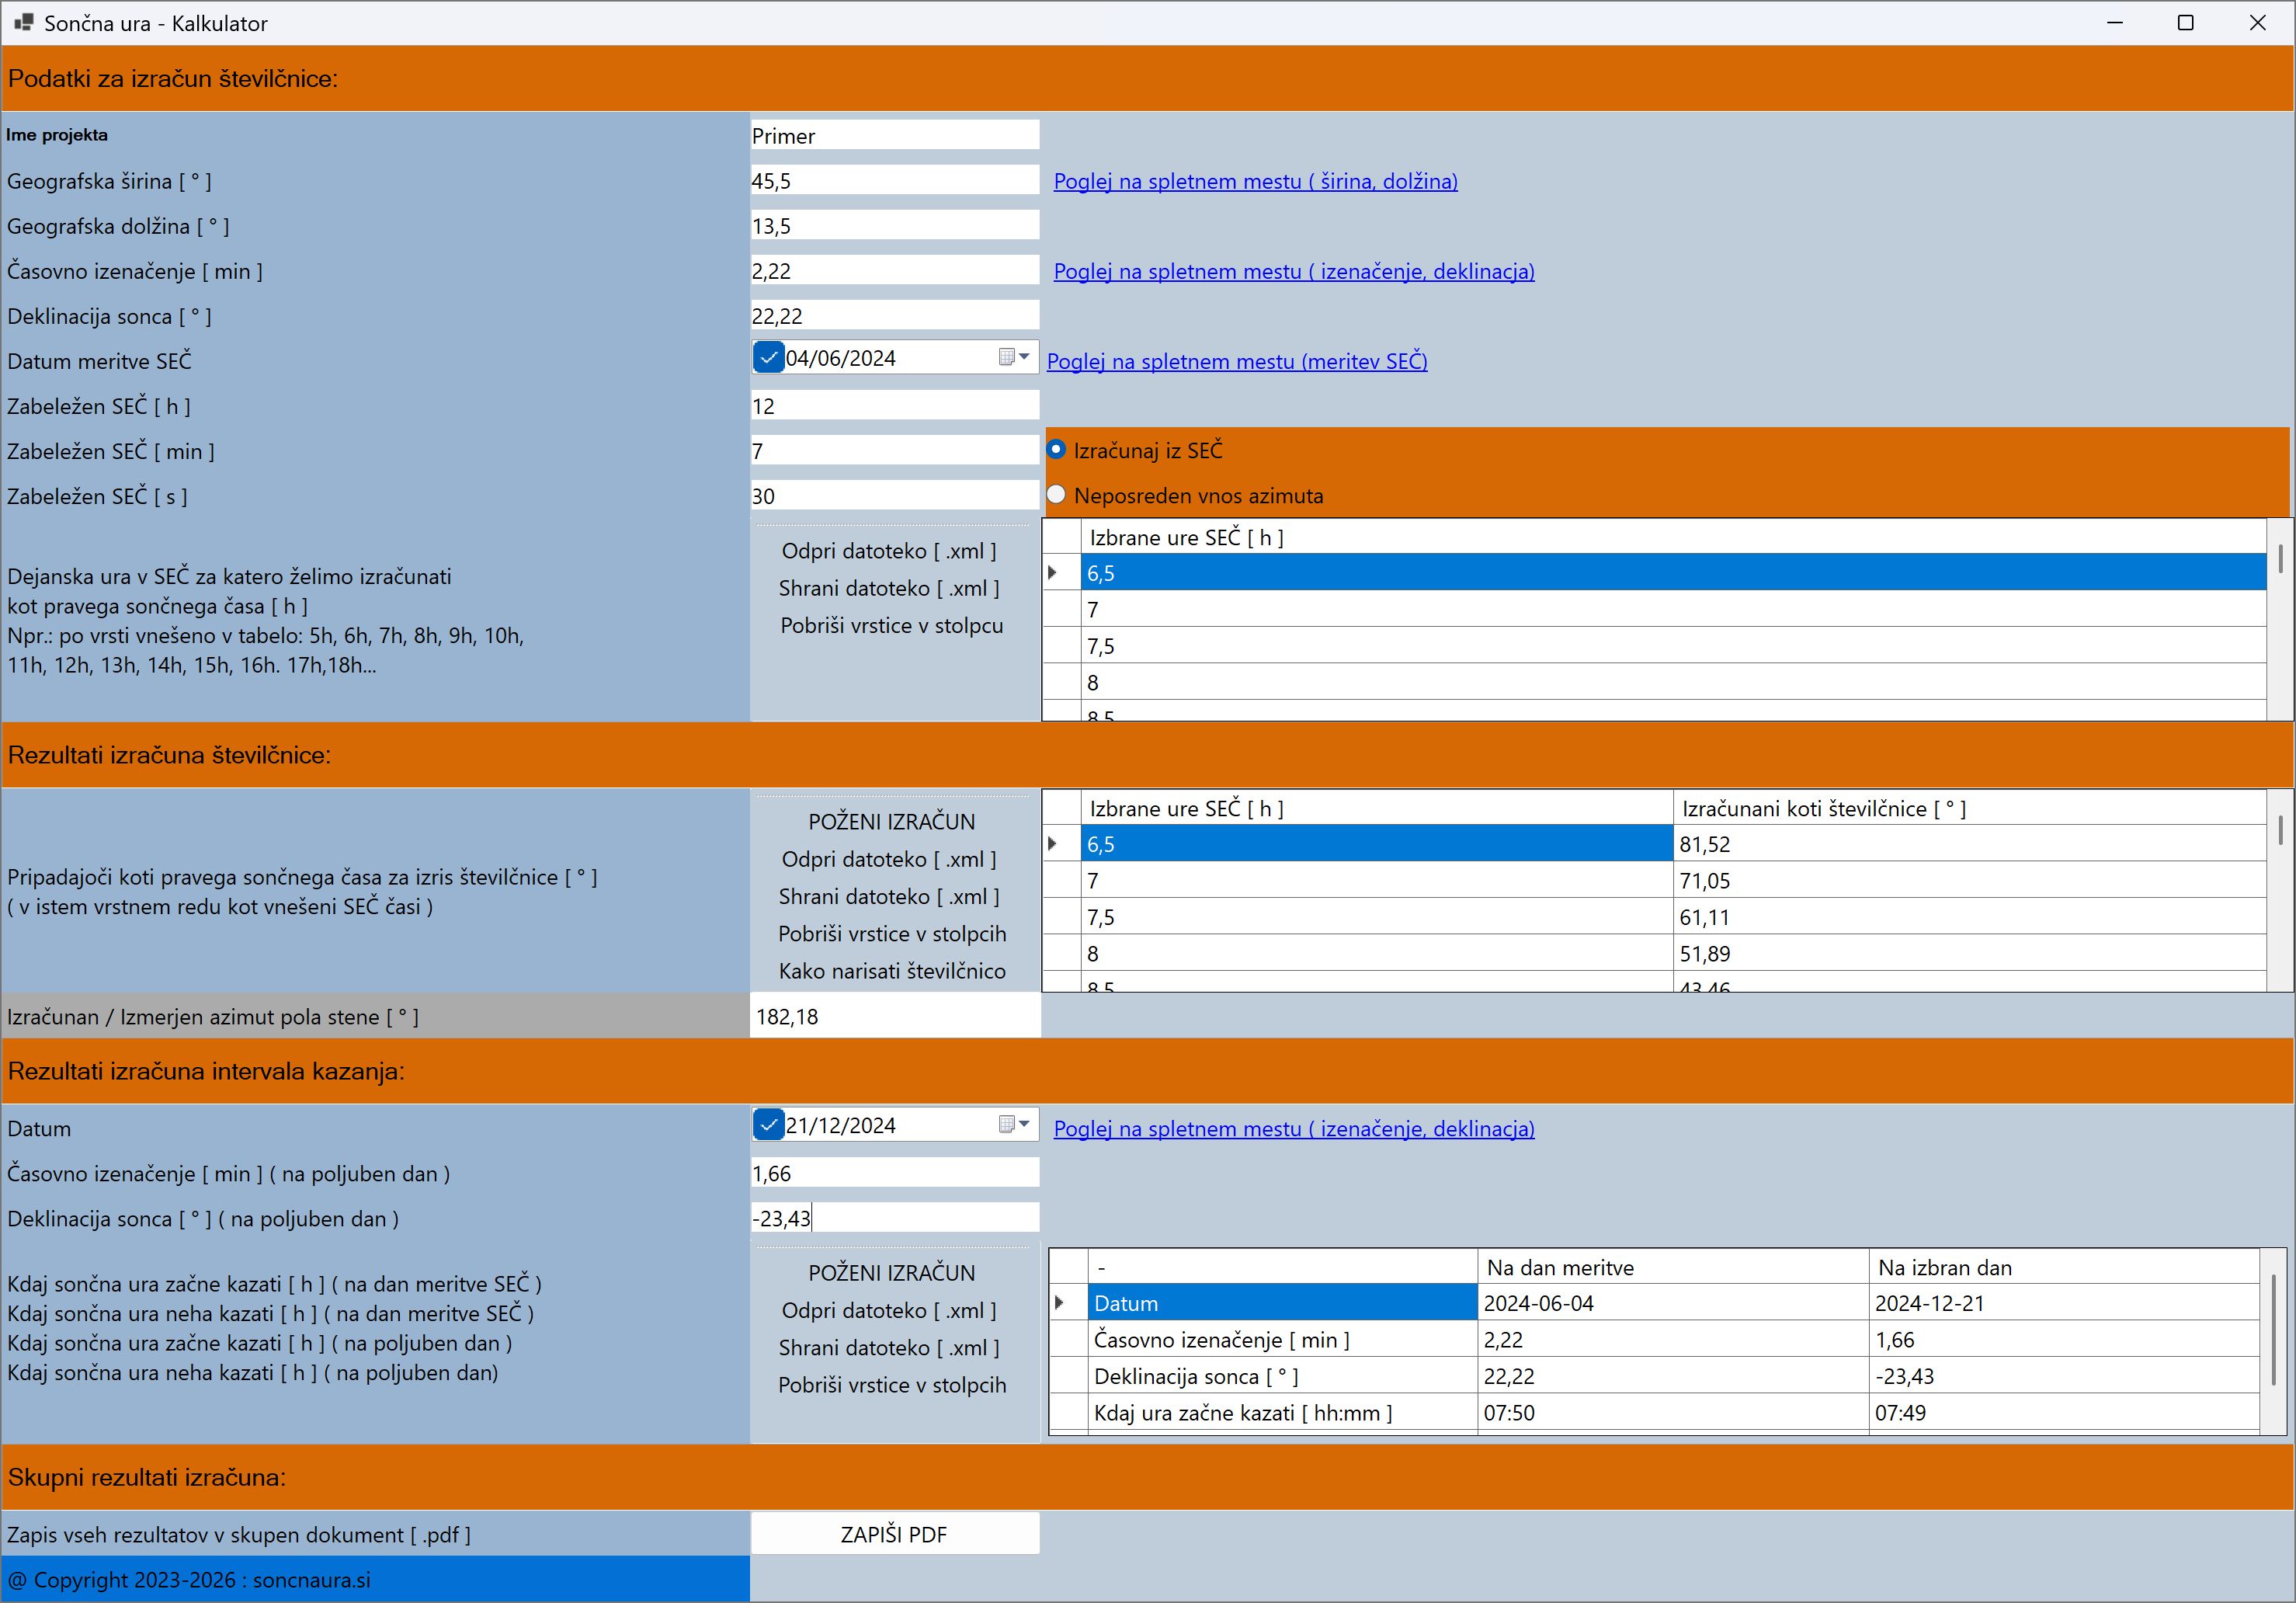Viewport: 2296px width, 1603px height.
Task: Select the Neposreden vnos azimuta option
Action: 1056,495
